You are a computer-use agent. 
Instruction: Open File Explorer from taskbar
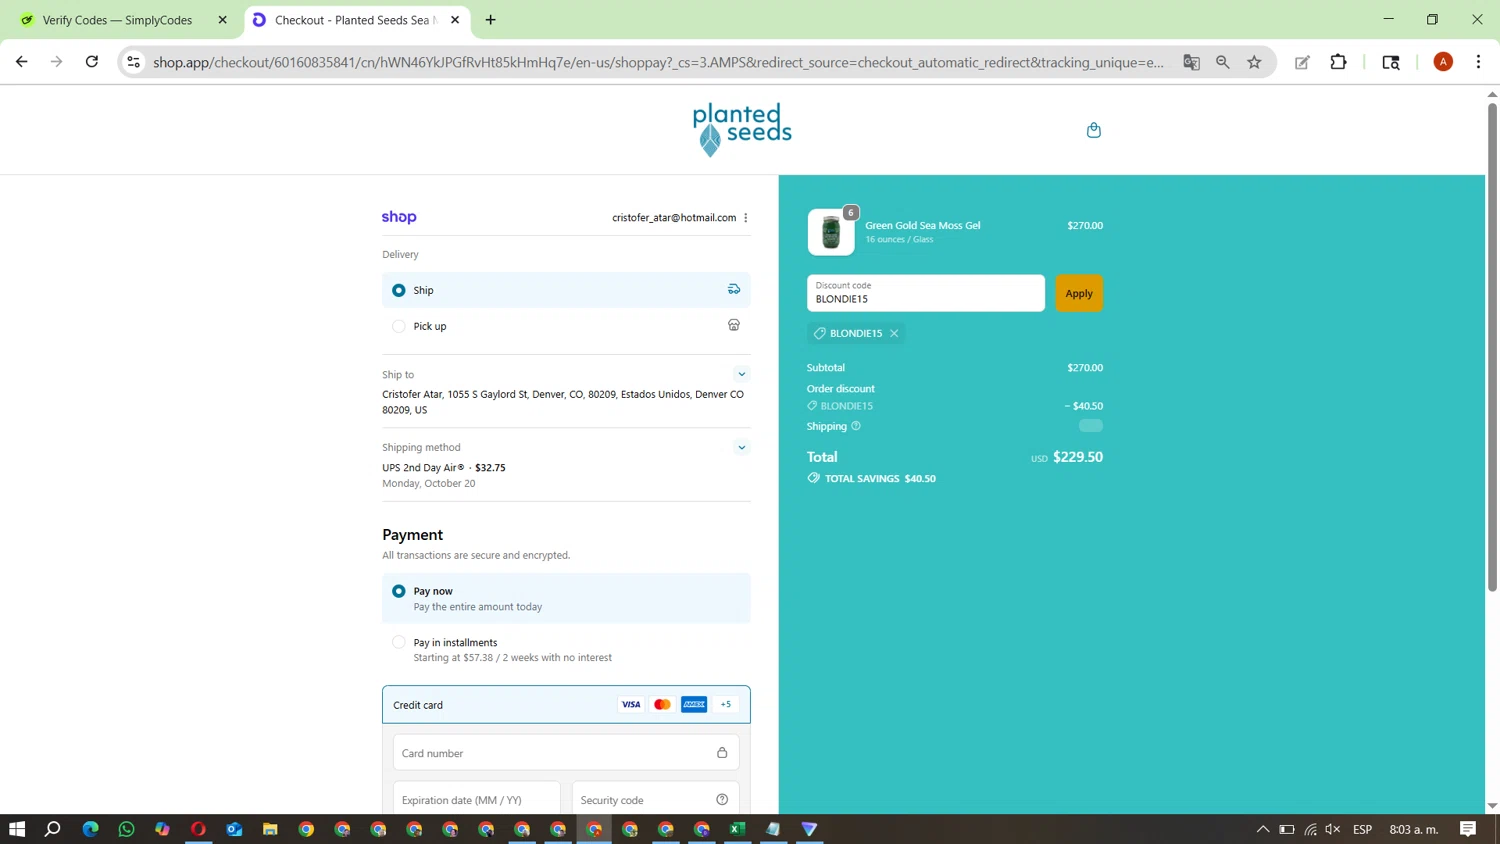pos(270,829)
